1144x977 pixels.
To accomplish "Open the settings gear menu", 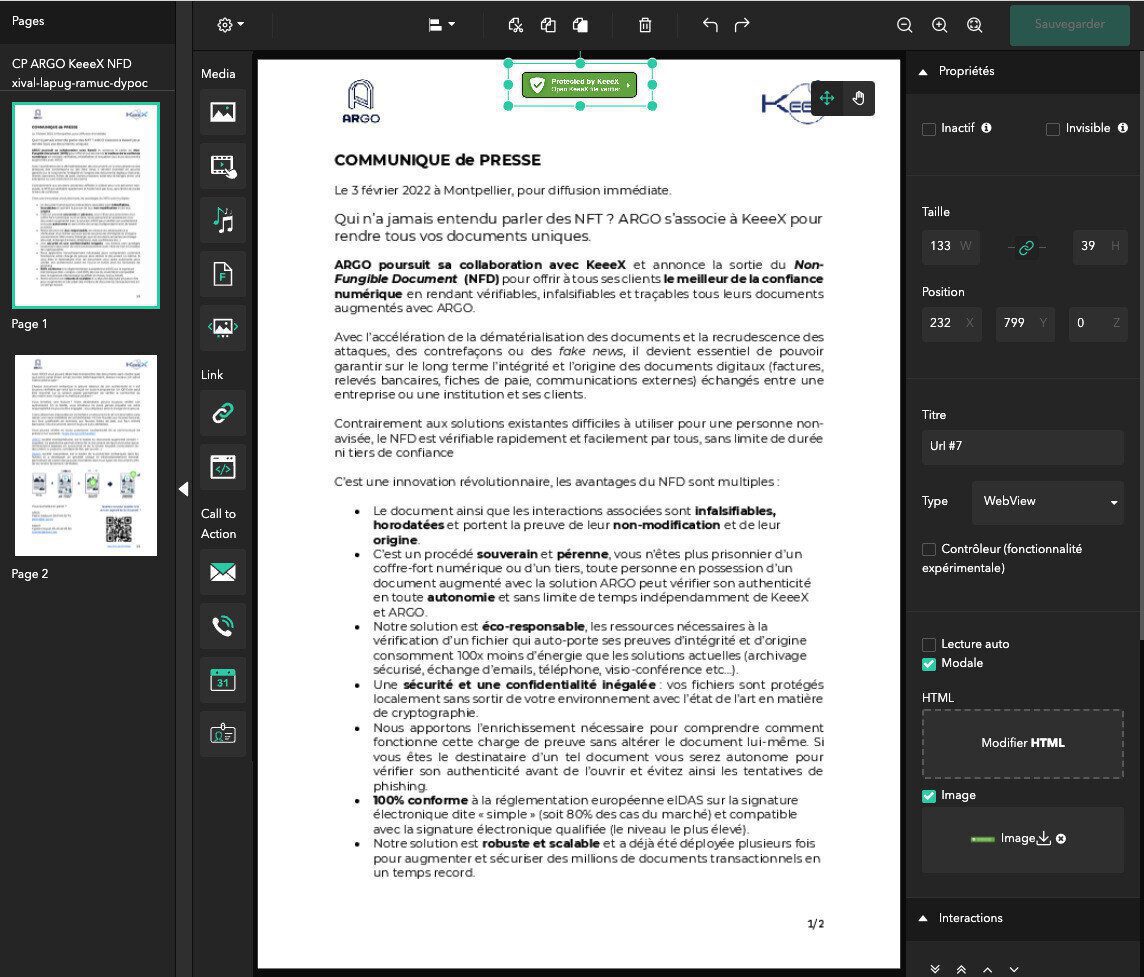I will click(230, 25).
